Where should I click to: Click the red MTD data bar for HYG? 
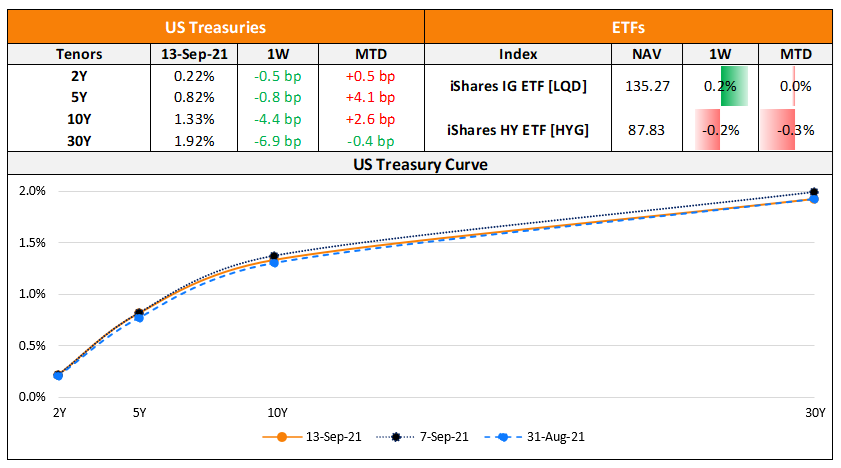pos(777,130)
